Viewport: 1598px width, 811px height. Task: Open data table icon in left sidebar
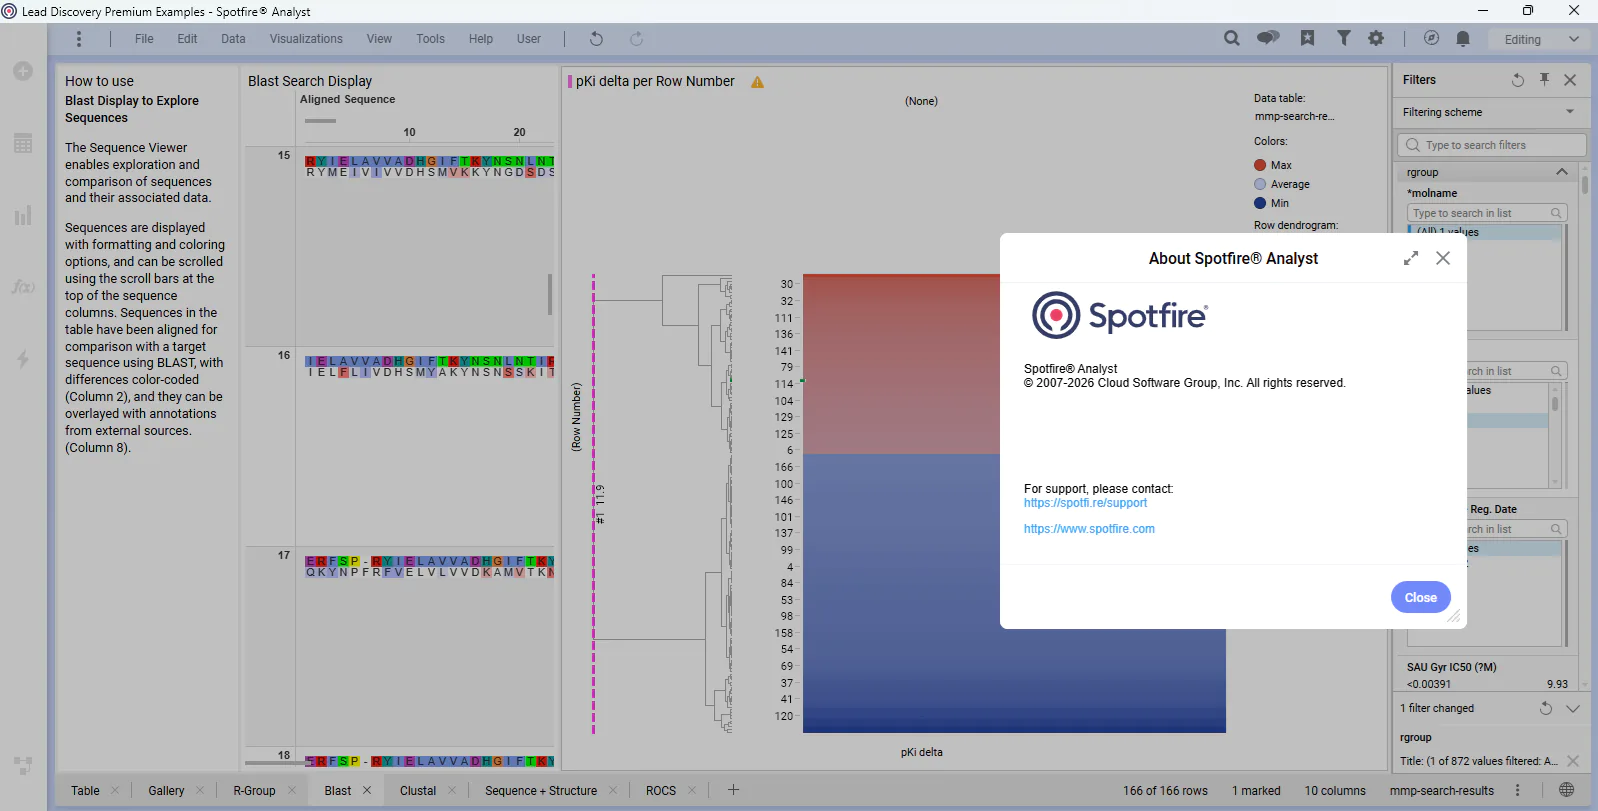pyautogui.click(x=23, y=143)
